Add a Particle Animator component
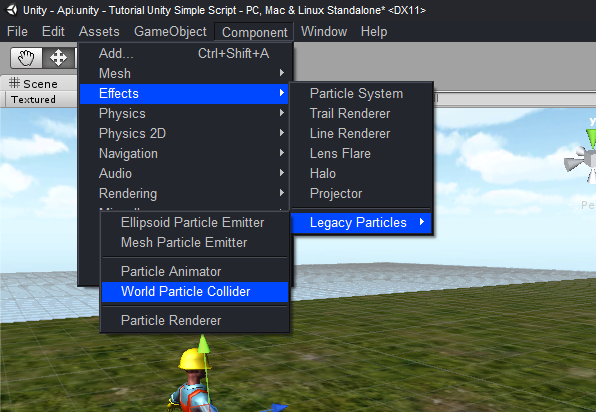The height and width of the screenshot is (412, 596). 195,272
